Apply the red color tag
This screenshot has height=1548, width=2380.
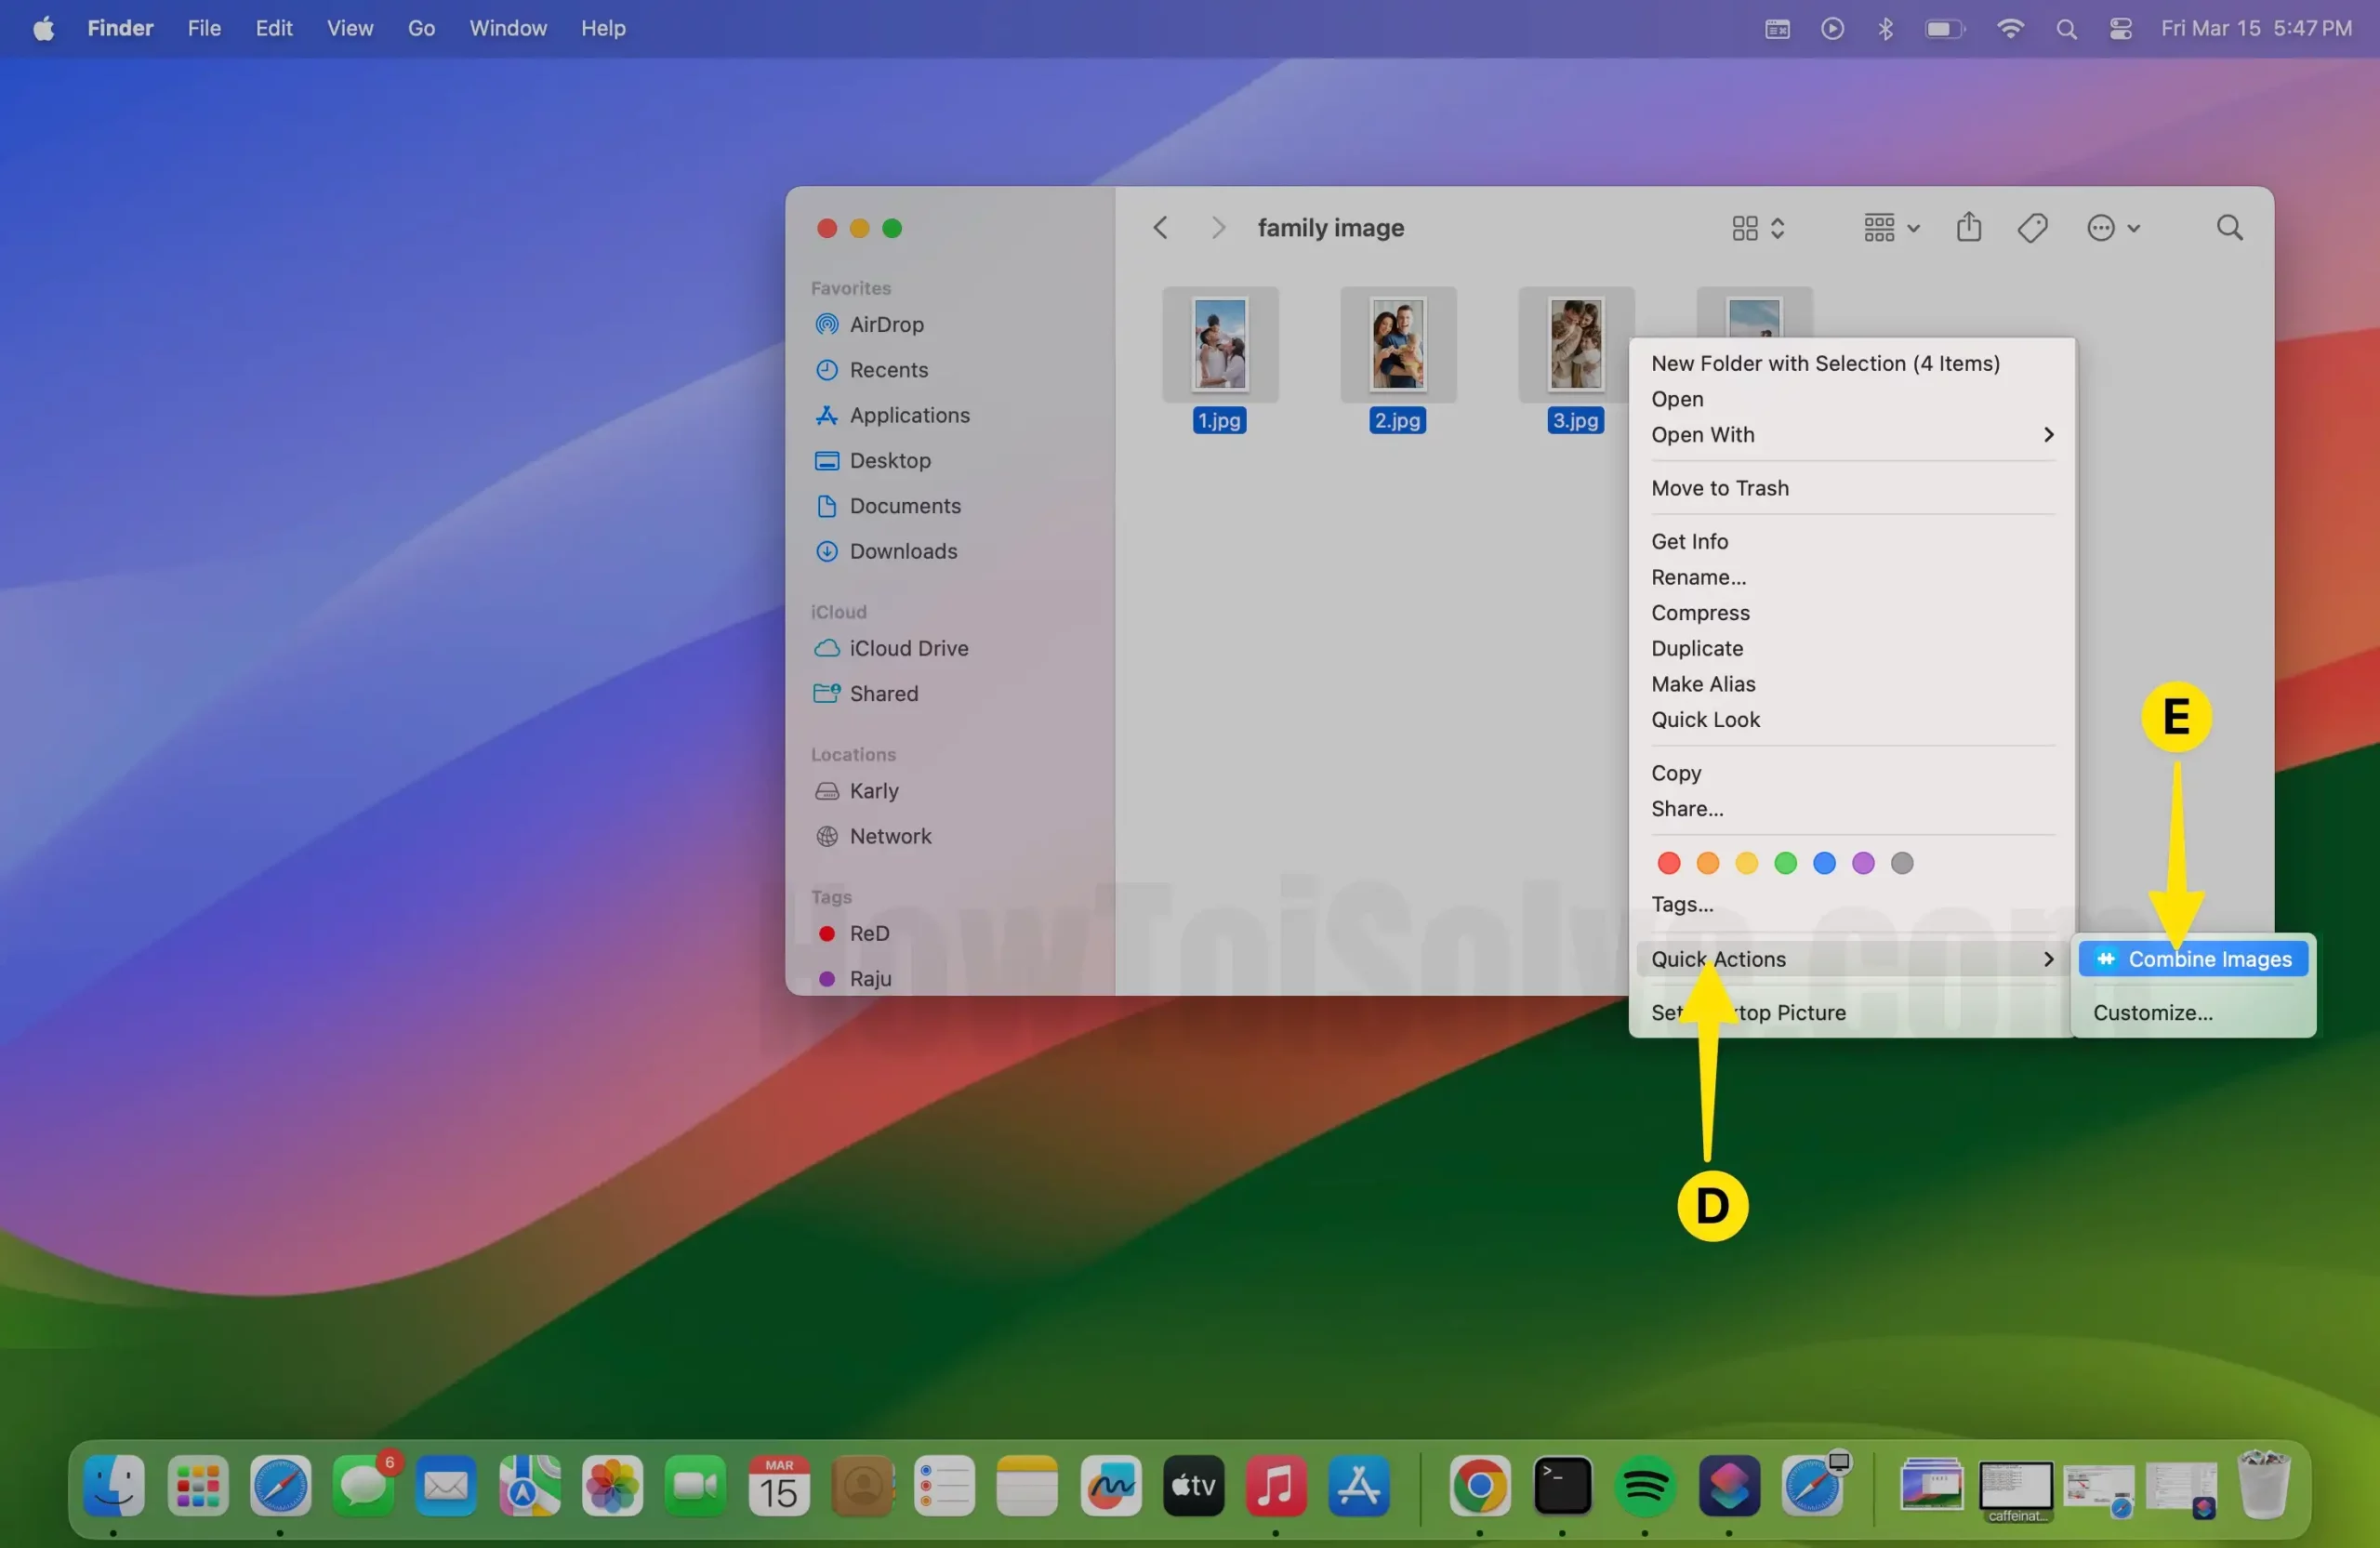pos(1669,863)
